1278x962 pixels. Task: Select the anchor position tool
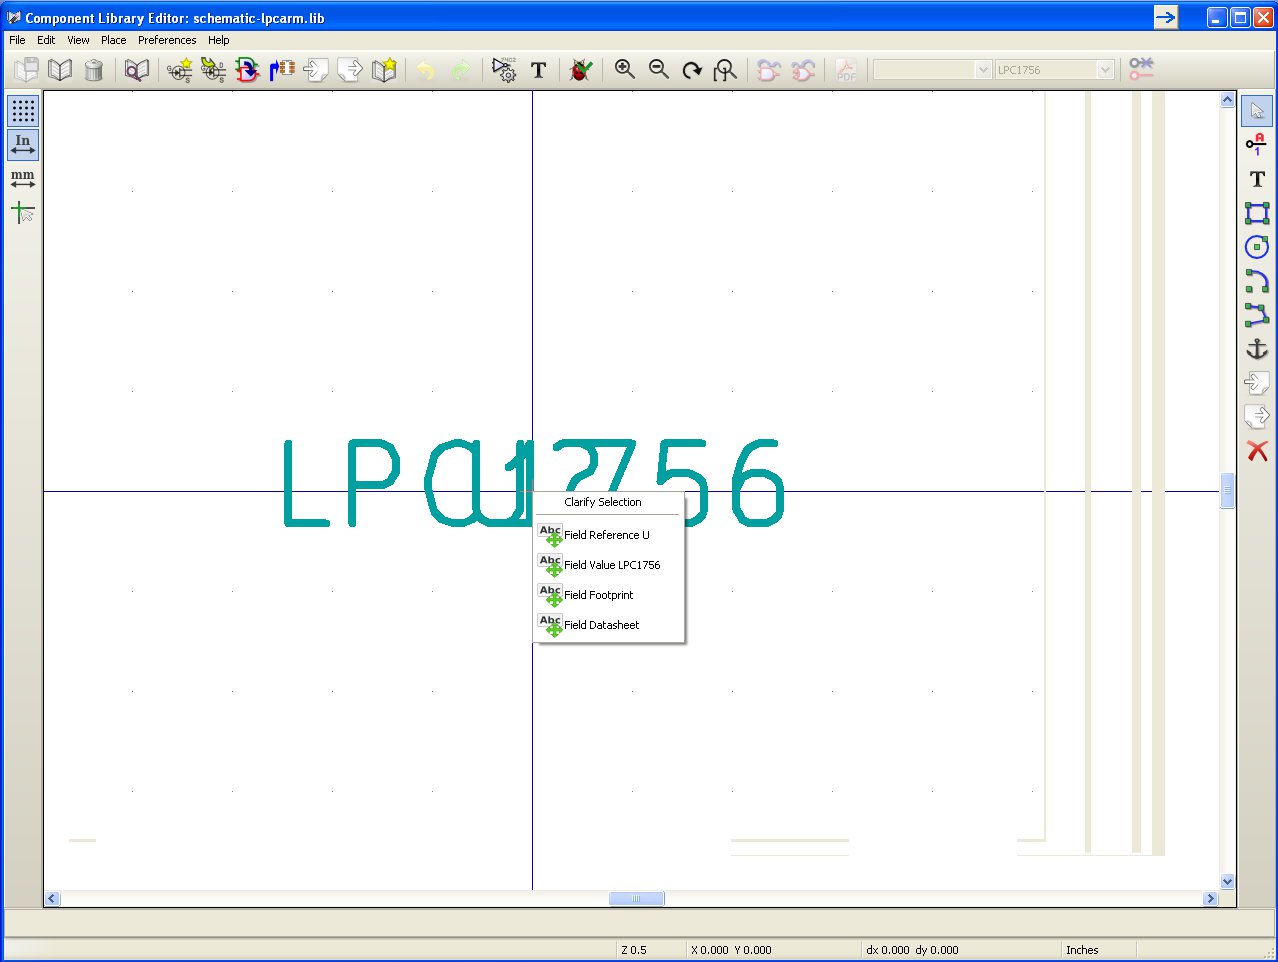[x=1257, y=349]
